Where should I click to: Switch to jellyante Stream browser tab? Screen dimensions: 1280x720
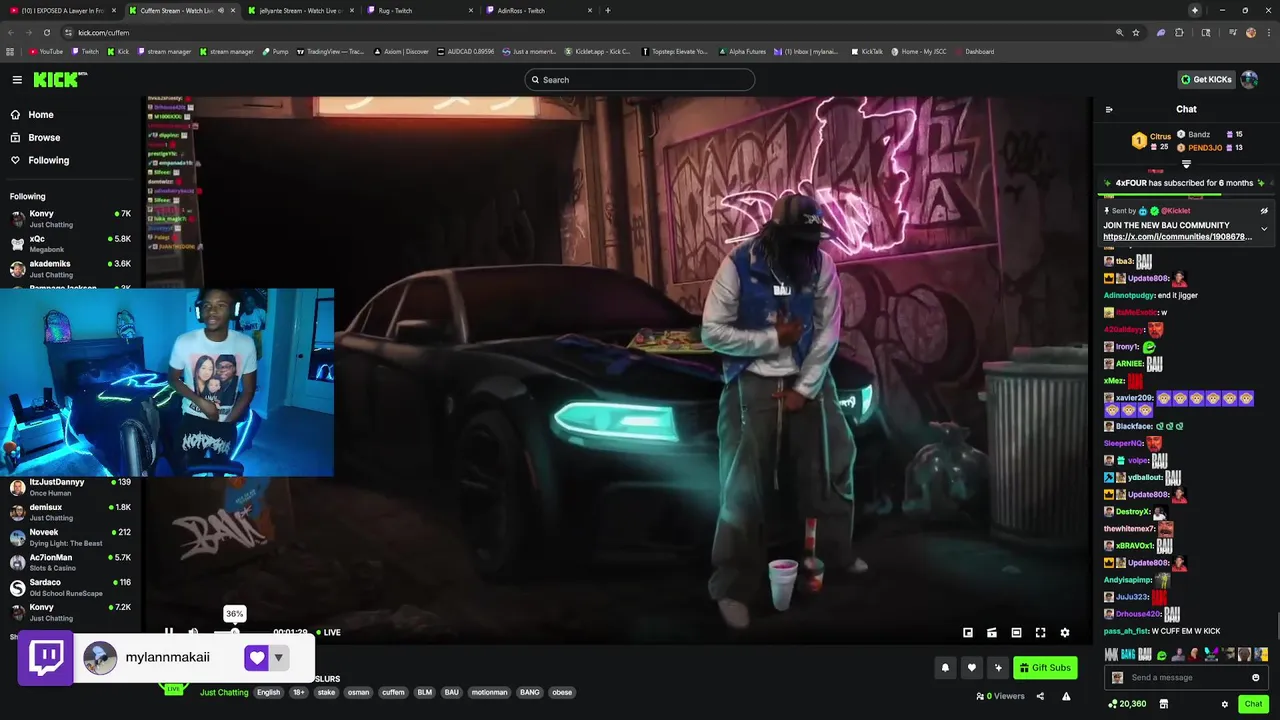click(x=298, y=10)
